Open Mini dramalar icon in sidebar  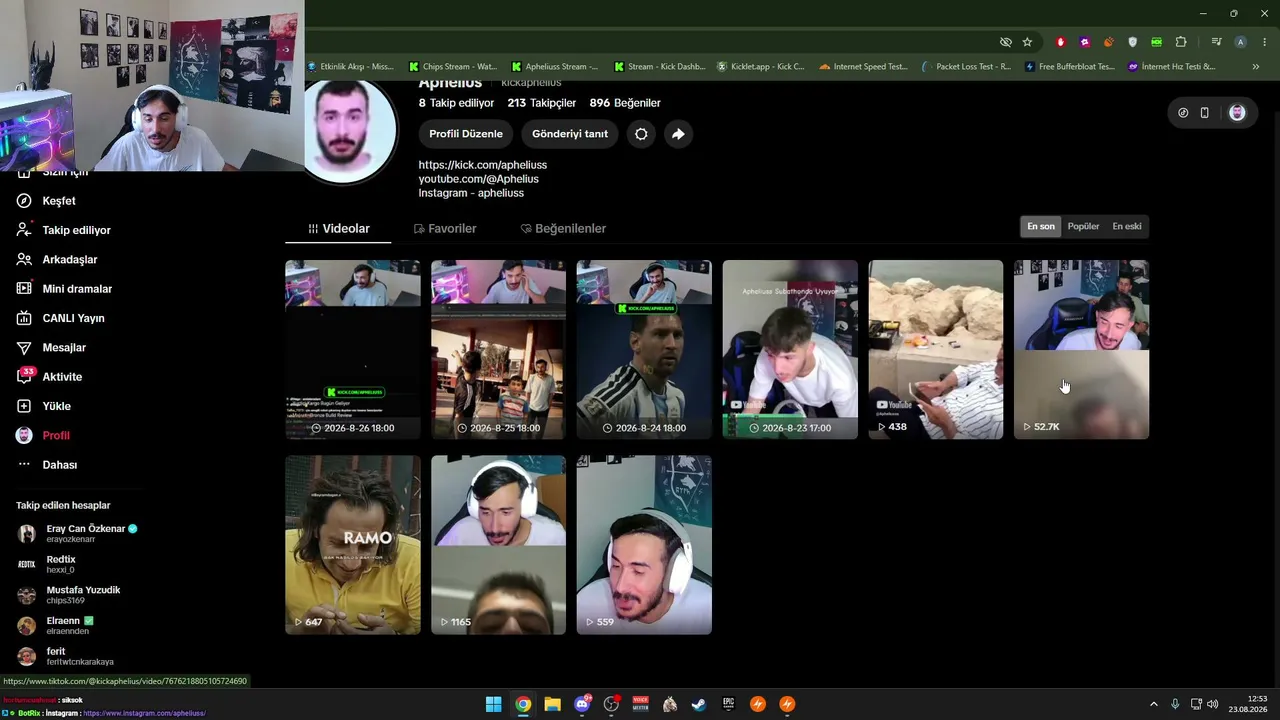pos(24,289)
